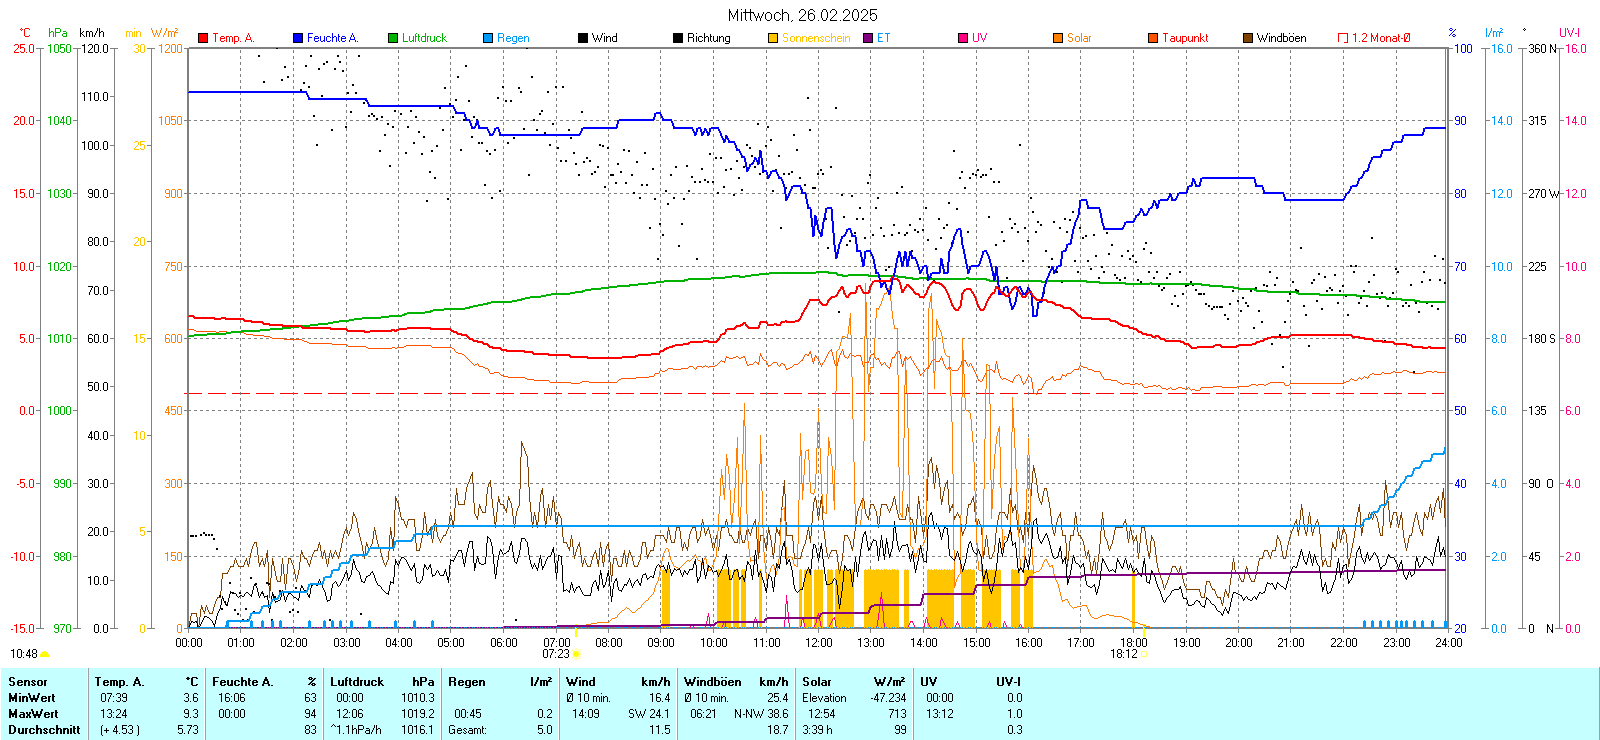Click the sunset time 18:12 label
The width and height of the screenshot is (1600, 740).
click(1123, 654)
